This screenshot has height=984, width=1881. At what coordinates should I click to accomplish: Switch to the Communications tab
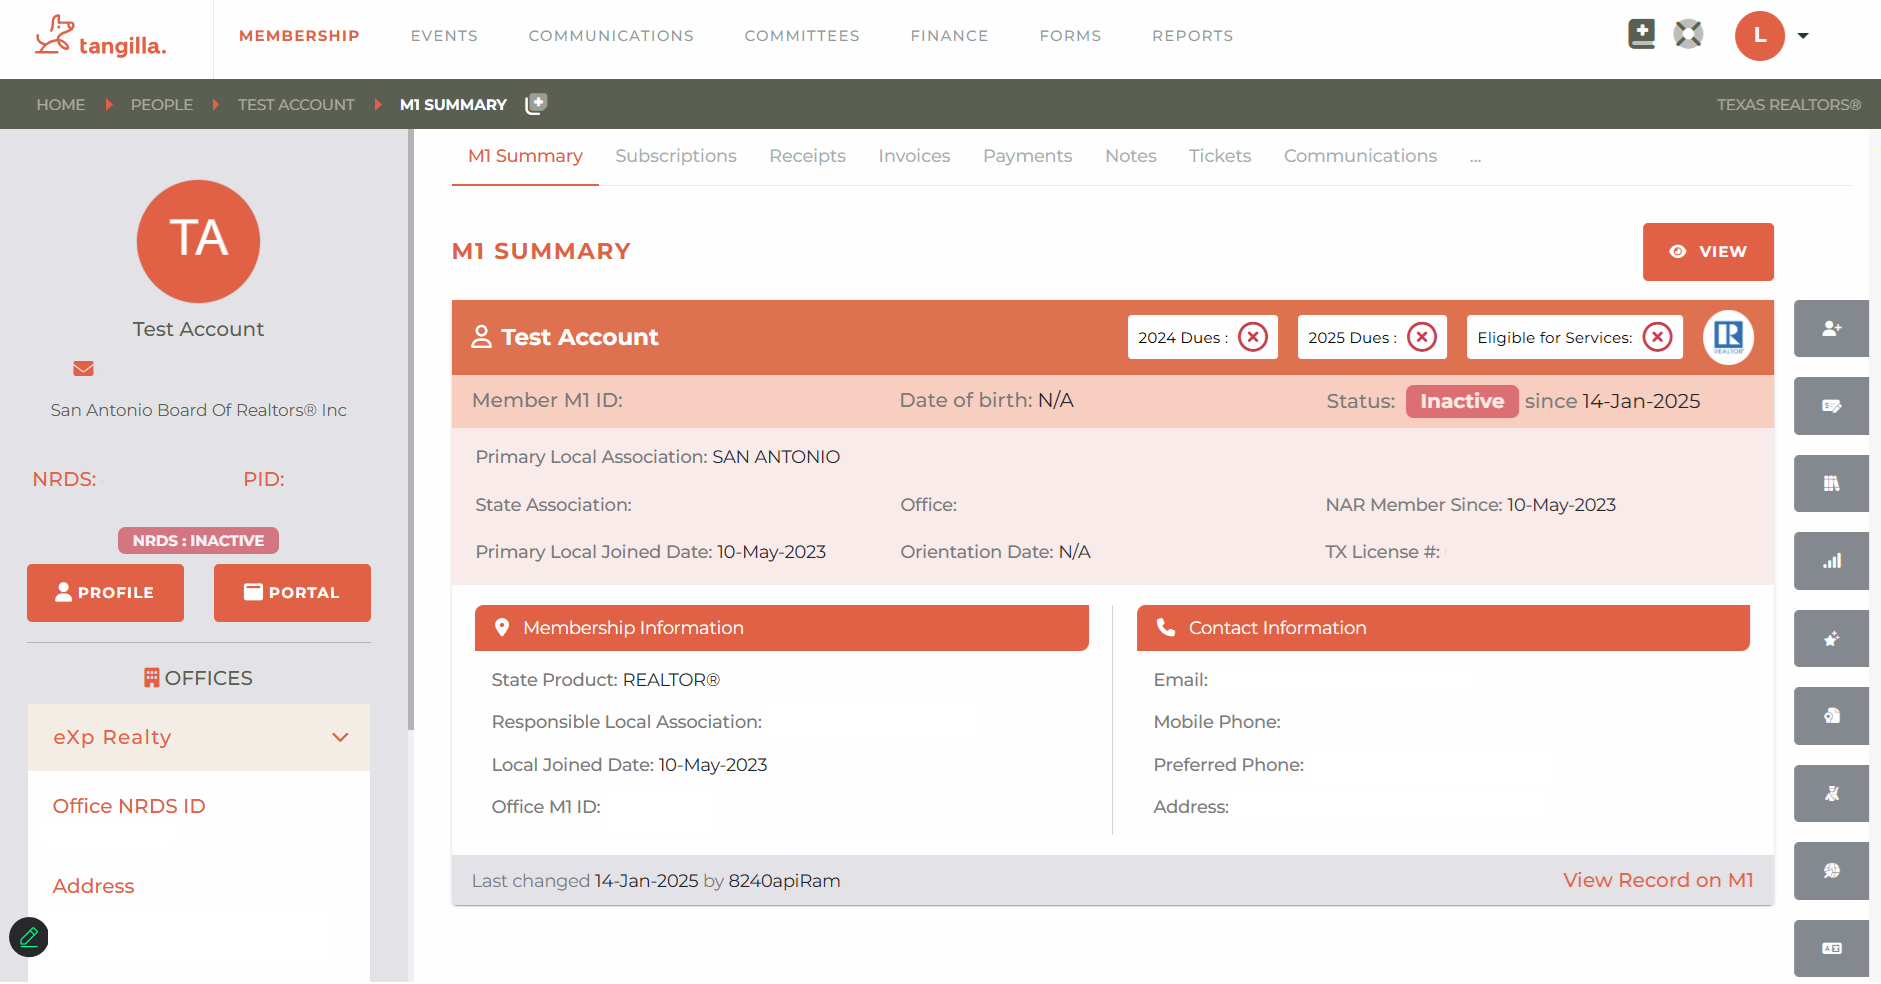[x=1360, y=156]
